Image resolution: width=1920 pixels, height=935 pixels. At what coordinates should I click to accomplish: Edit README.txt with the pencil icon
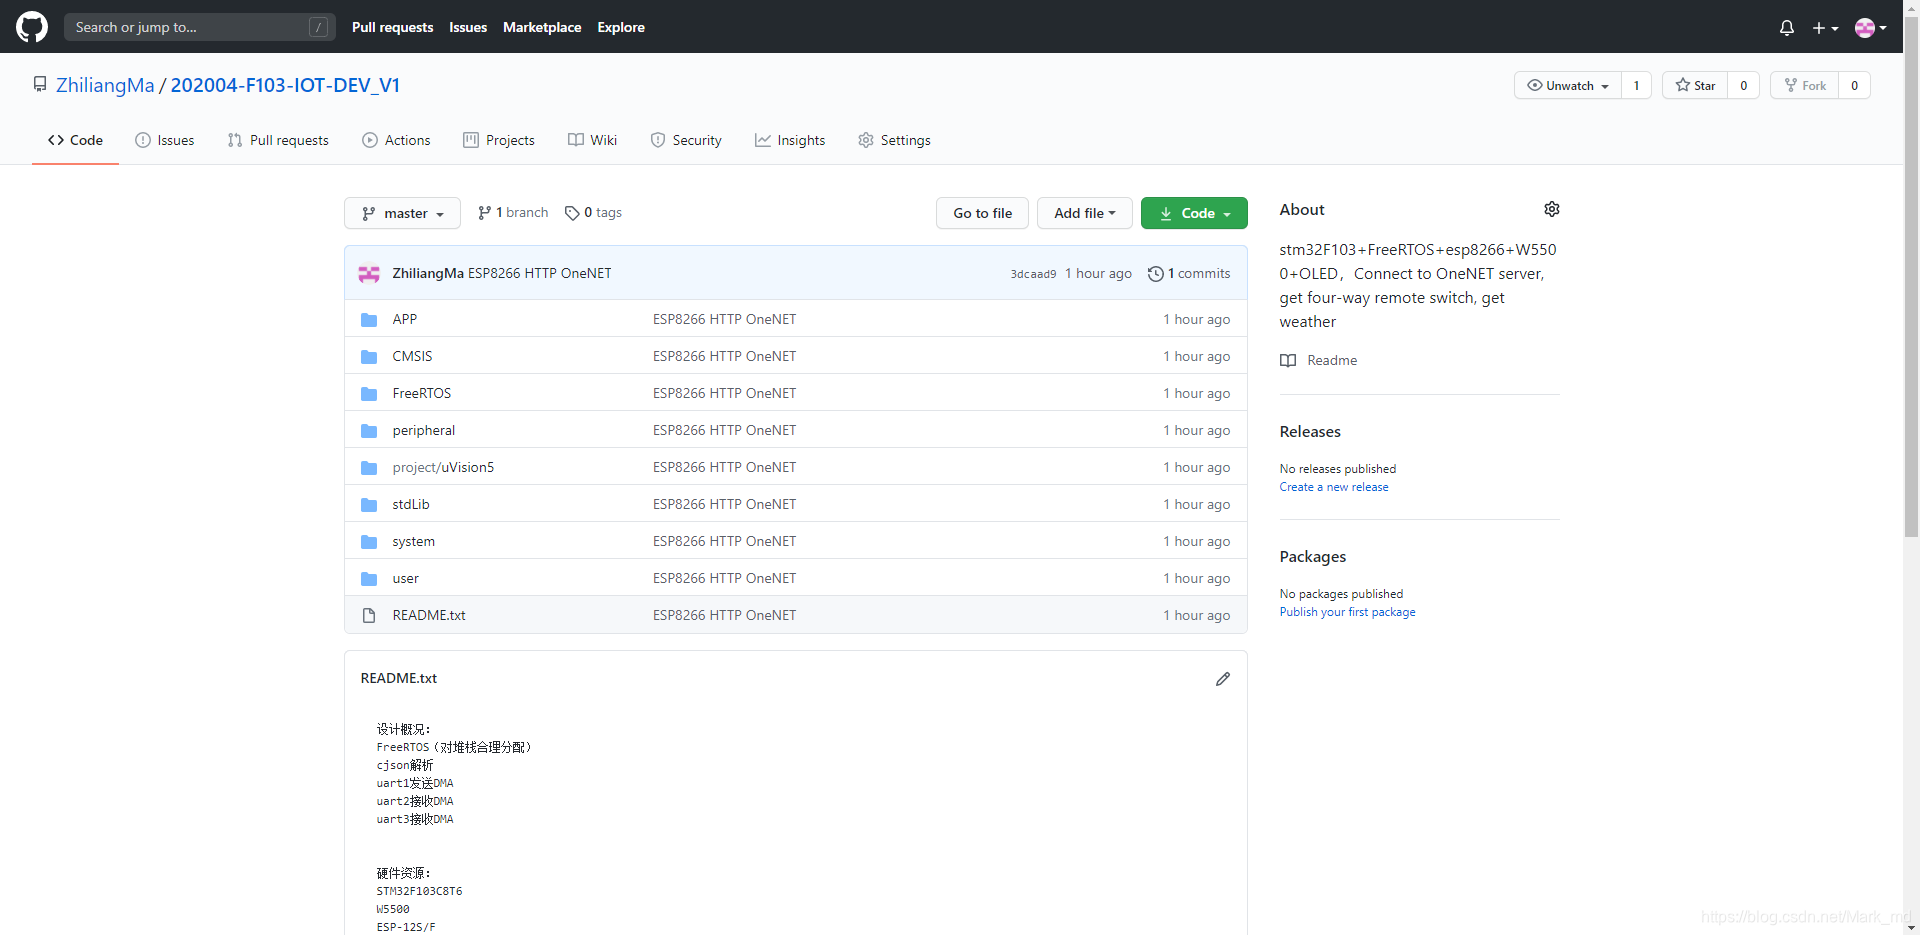[1222, 679]
